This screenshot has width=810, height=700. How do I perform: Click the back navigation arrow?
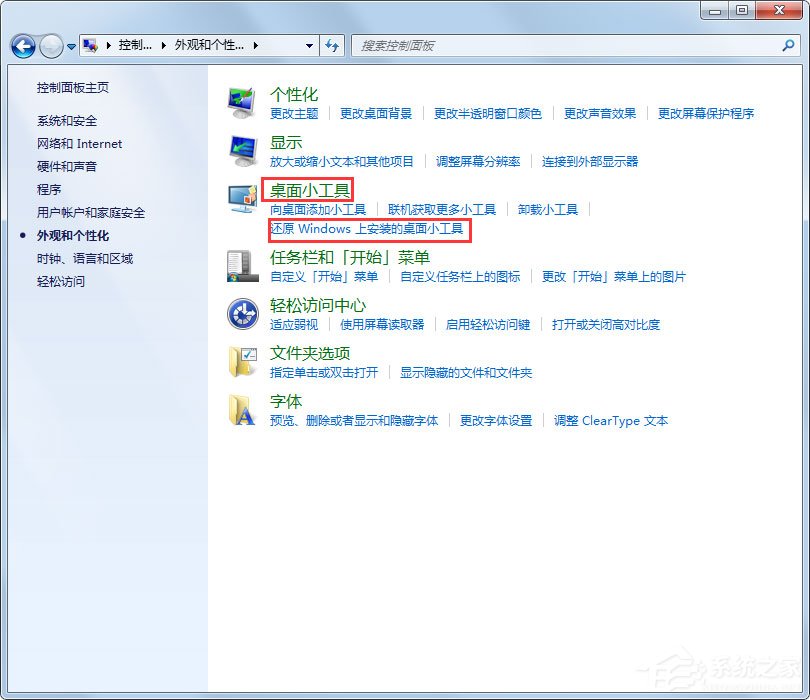pyautogui.click(x=22, y=46)
